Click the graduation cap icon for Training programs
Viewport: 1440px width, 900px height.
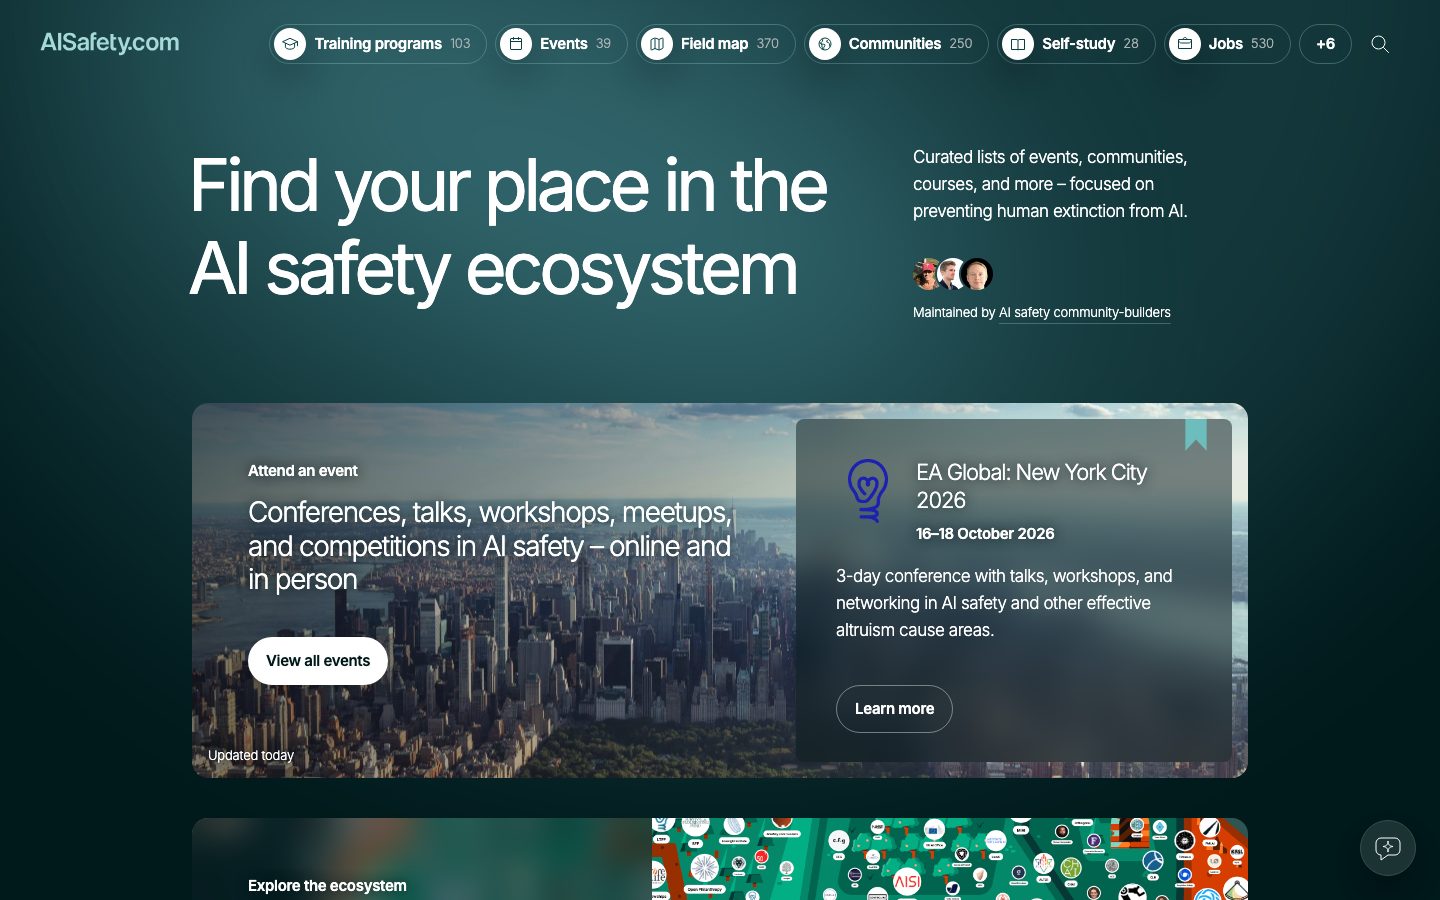click(x=290, y=44)
